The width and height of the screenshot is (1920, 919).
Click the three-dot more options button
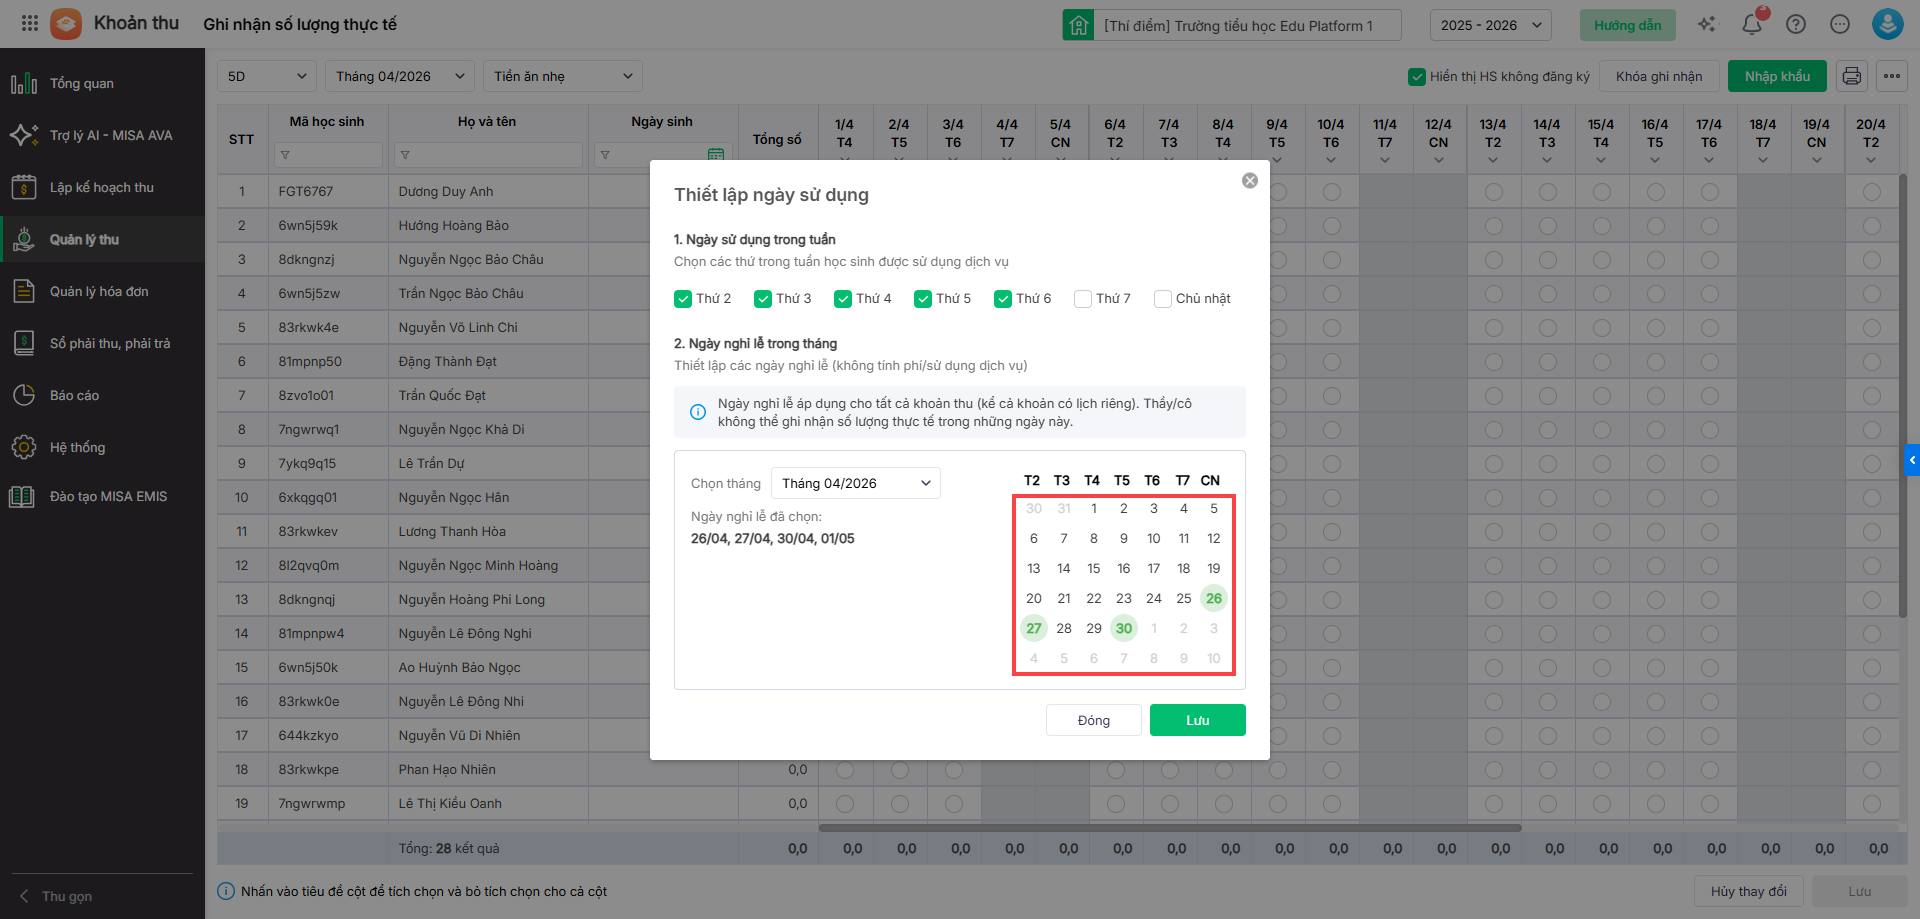tap(1891, 76)
